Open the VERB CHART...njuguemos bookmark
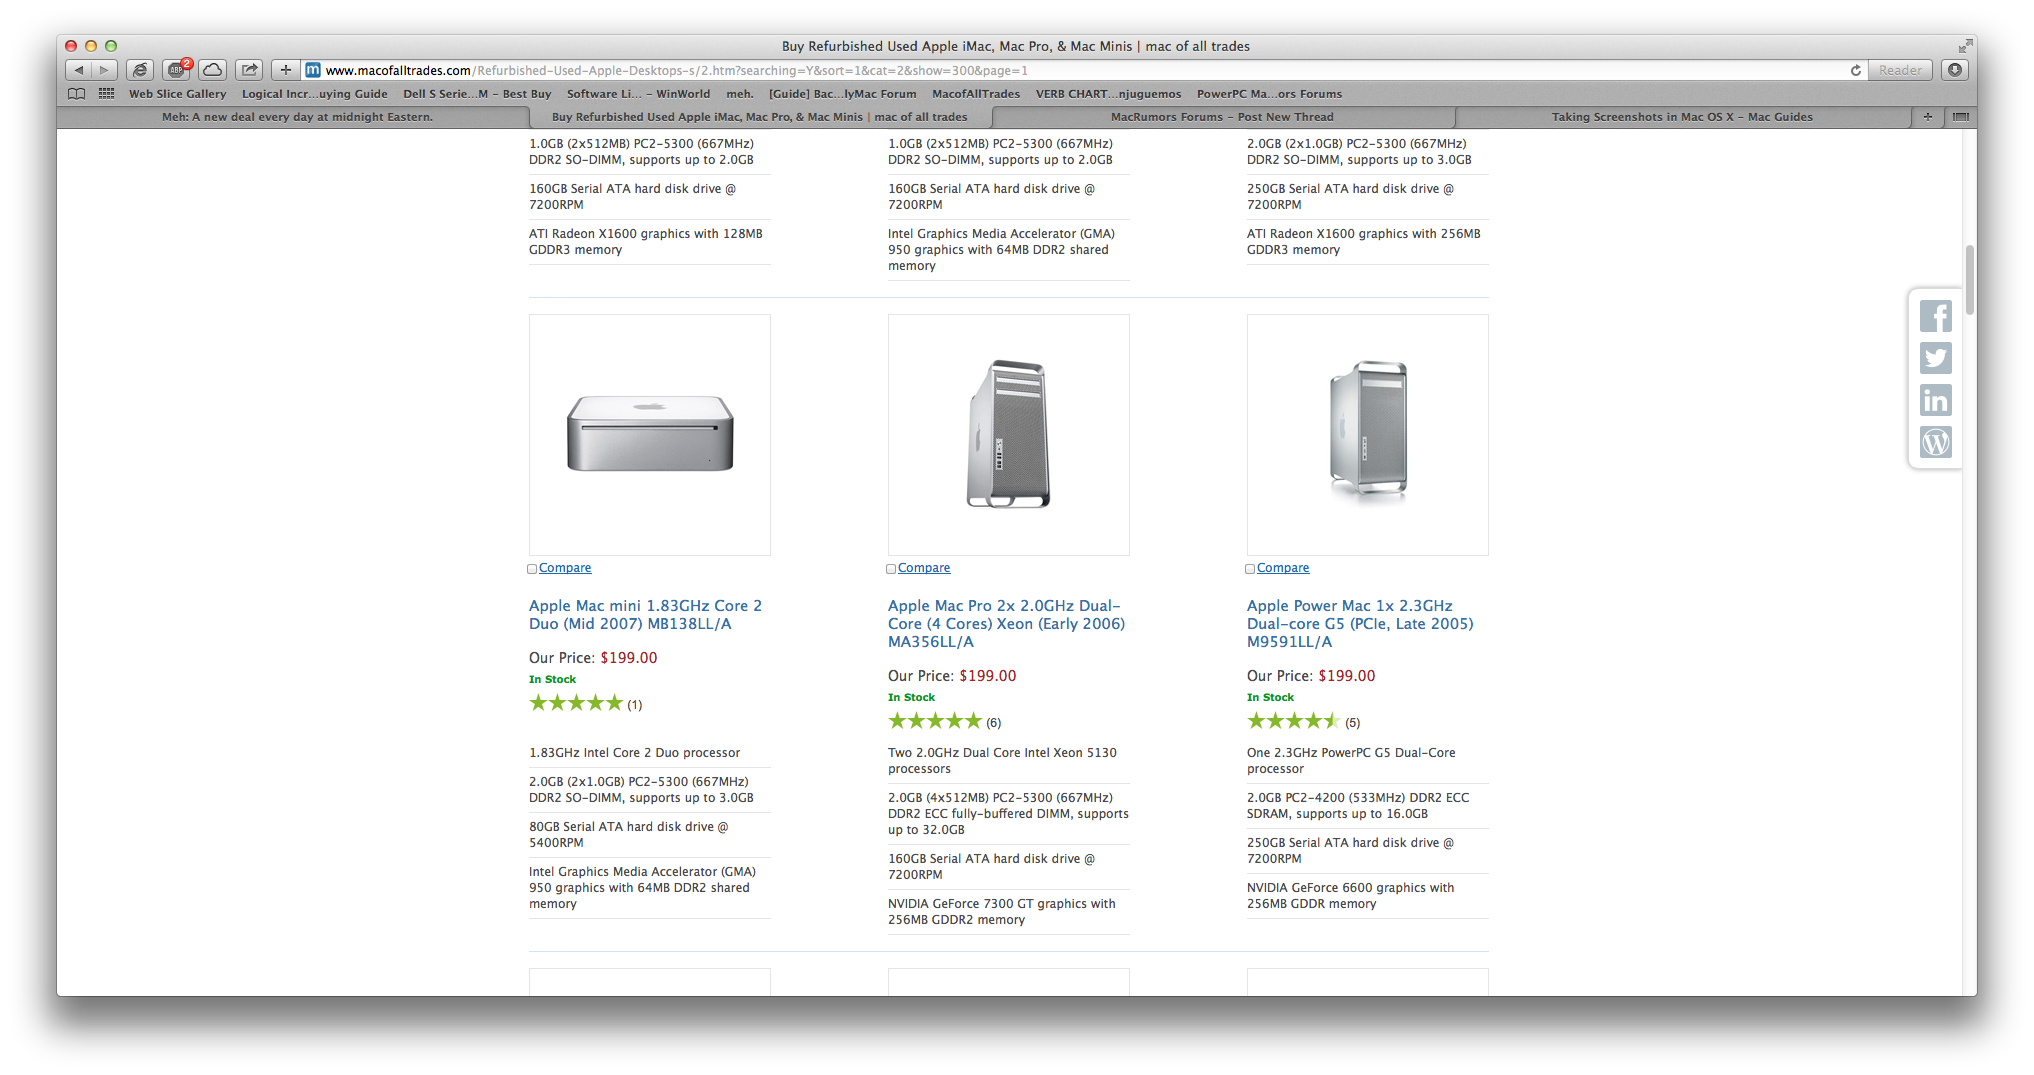Viewport: 2034px width, 1075px height. coord(1108,94)
